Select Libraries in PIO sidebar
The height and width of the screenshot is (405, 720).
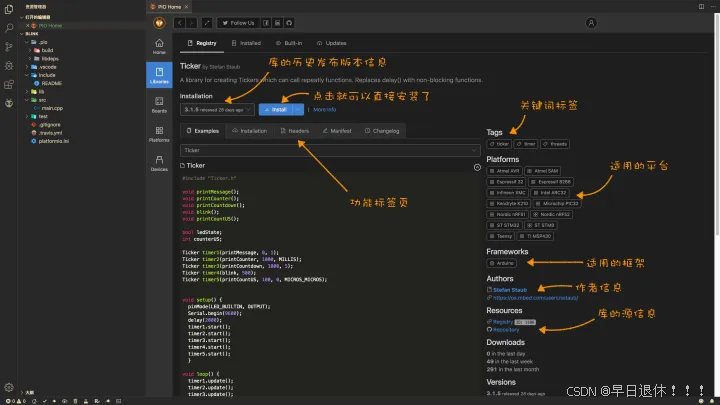click(x=159, y=75)
